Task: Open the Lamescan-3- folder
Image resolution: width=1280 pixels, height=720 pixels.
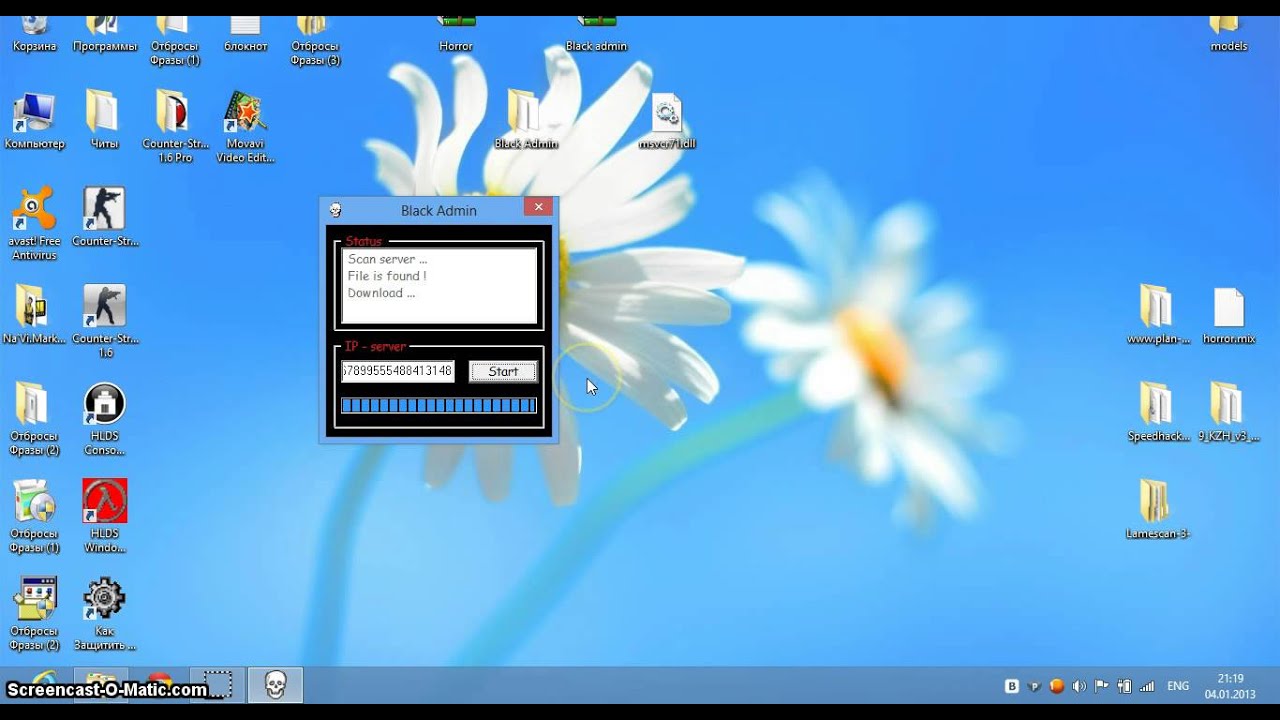Action: [1158, 509]
